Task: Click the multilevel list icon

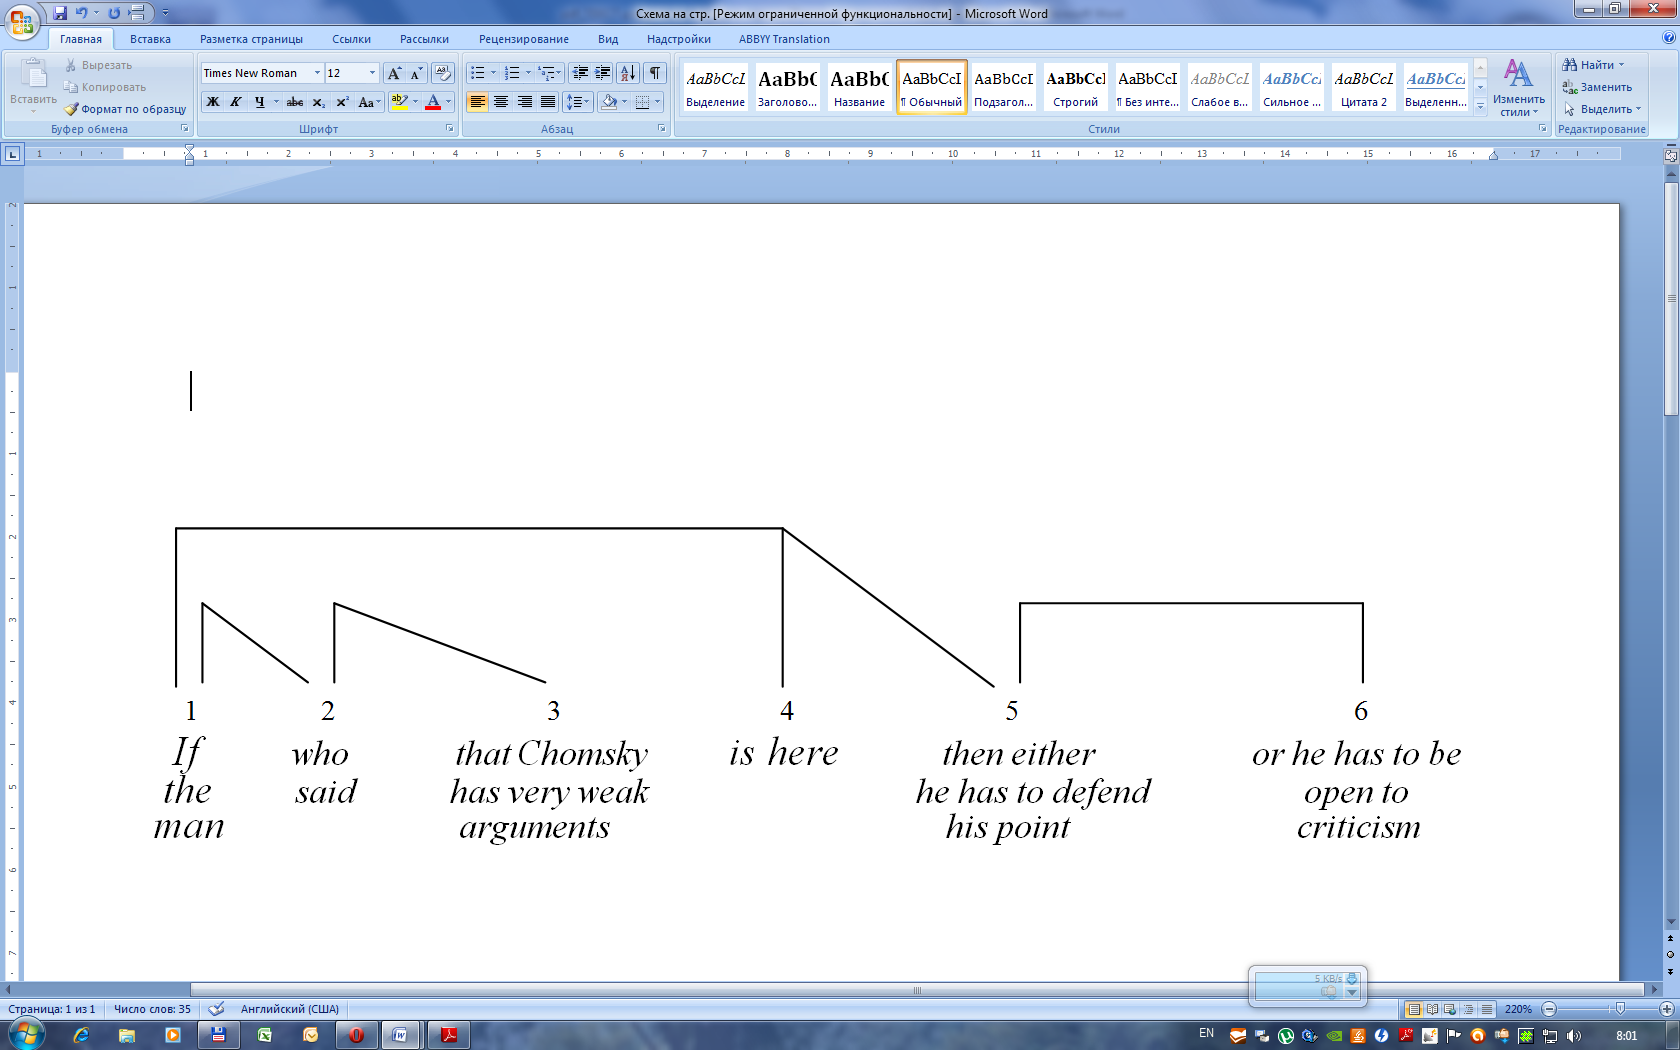Action: pyautogui.click(x=546, y=73)
